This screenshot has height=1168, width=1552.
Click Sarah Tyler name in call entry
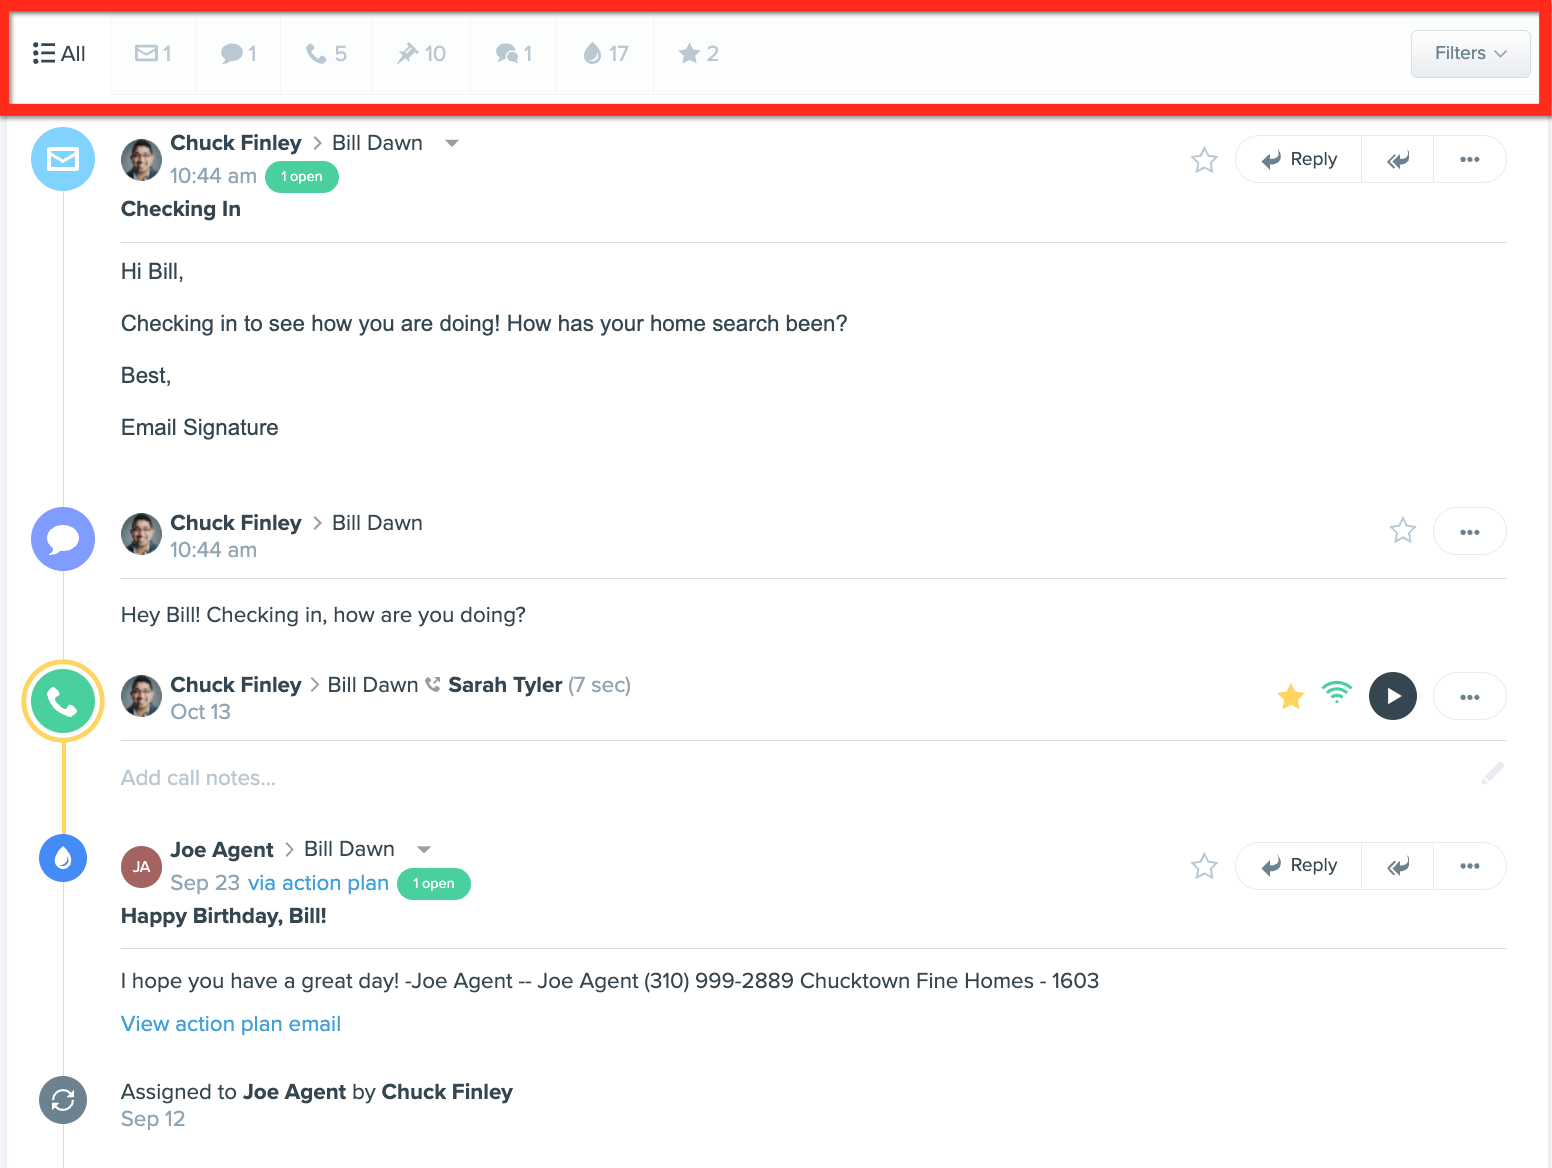point(505,685)
